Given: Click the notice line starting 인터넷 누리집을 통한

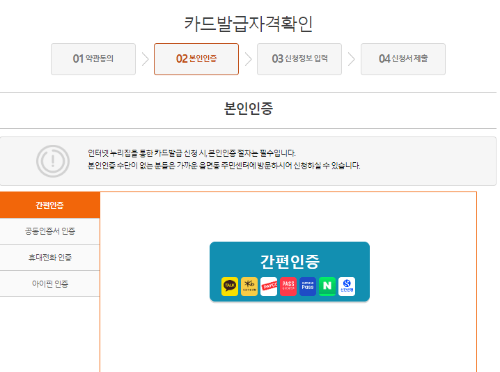Looking at the screenshot, I should (x=192, y=153).
